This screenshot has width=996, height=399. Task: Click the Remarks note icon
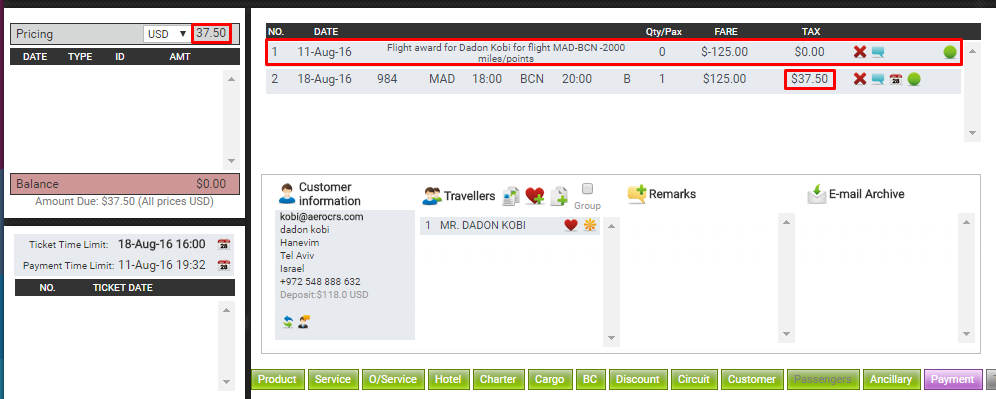(637, 194)
